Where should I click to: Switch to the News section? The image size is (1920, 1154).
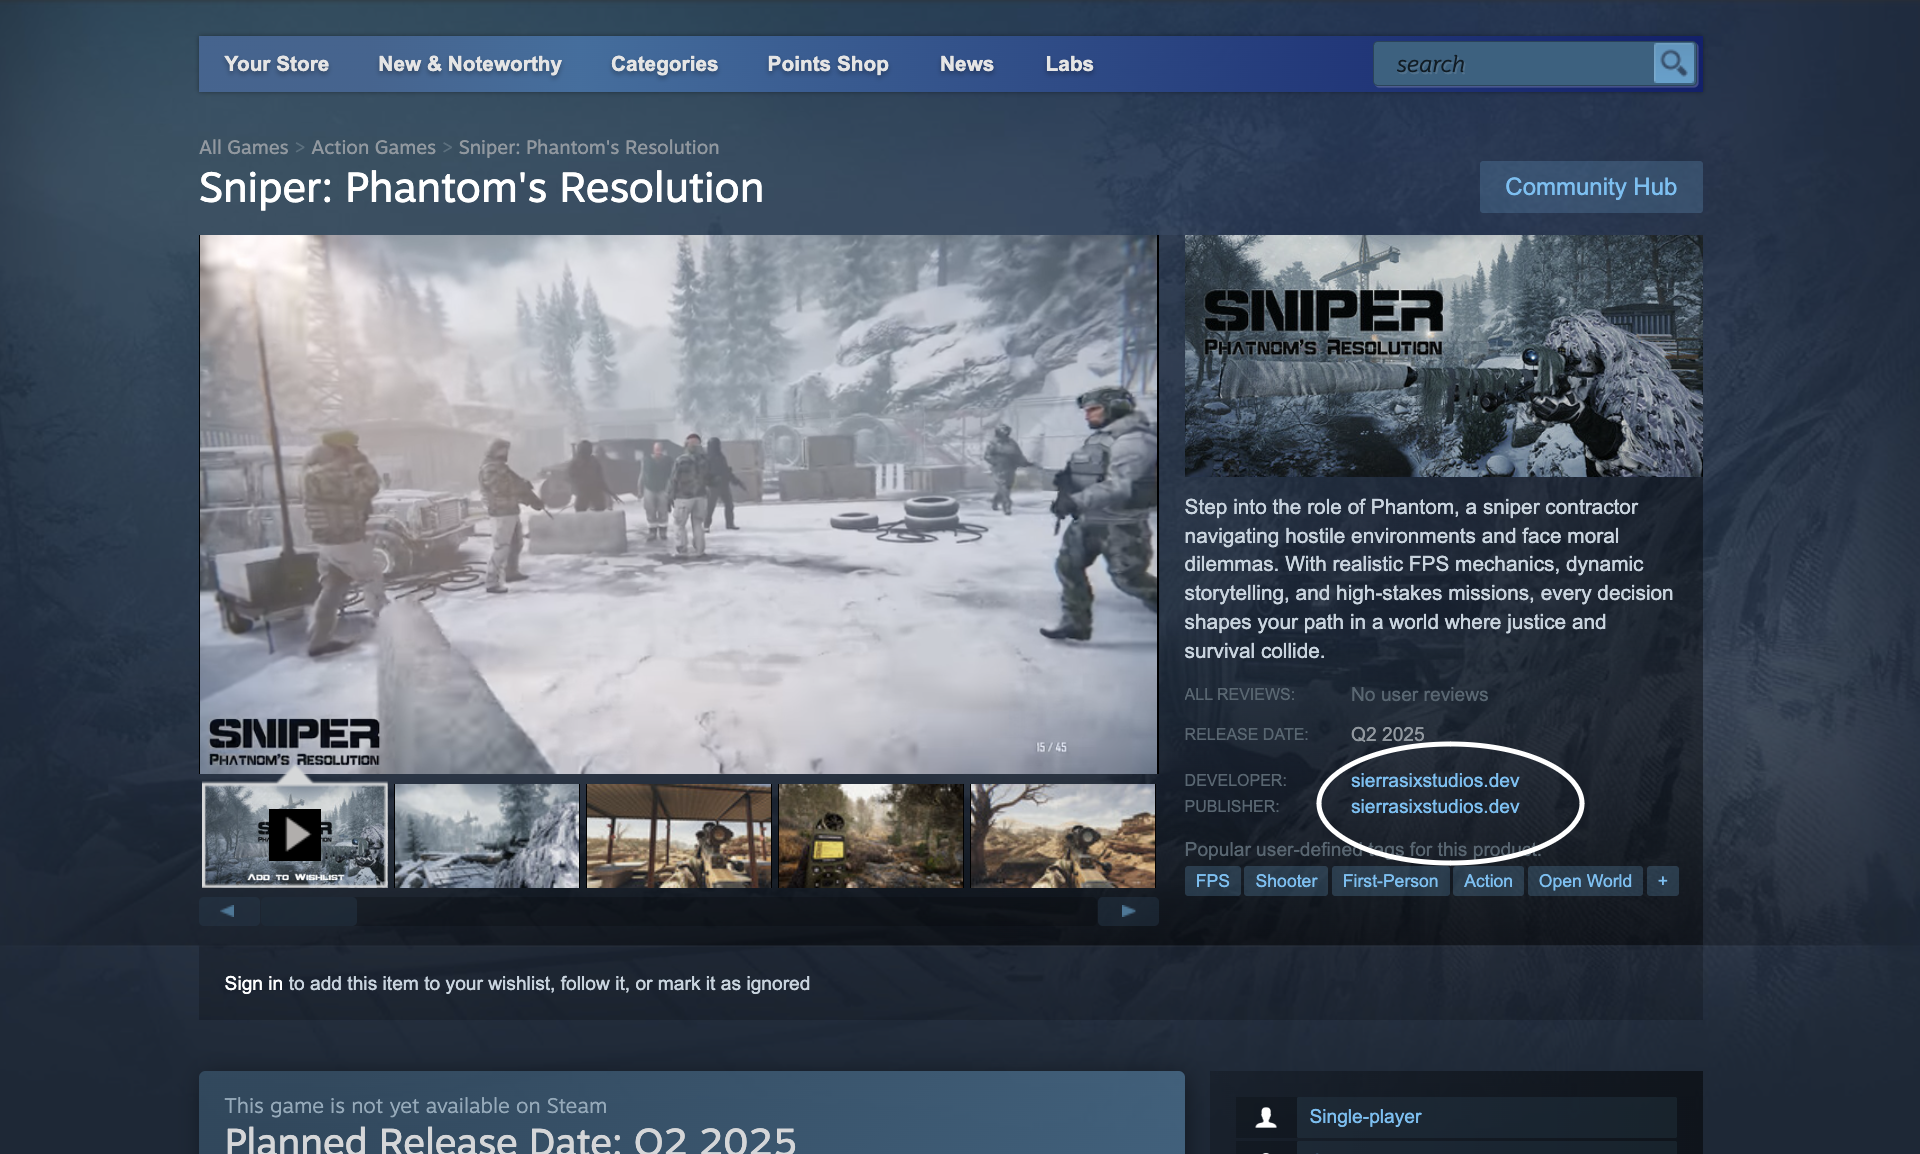click(x=966, y=63)
